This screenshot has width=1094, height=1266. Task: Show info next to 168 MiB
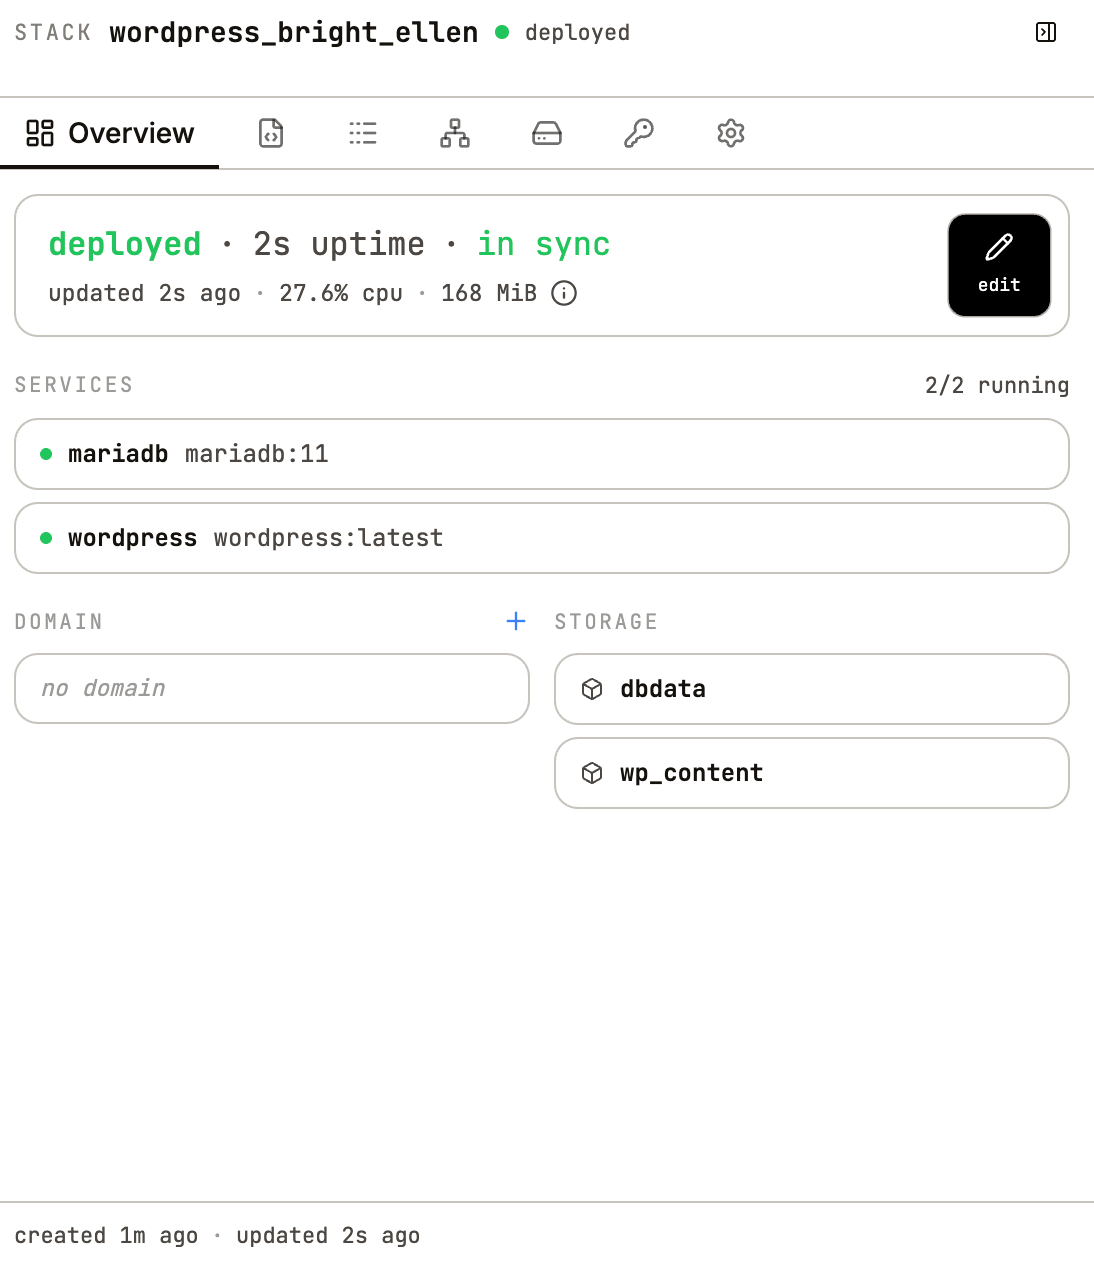[564, 293]
